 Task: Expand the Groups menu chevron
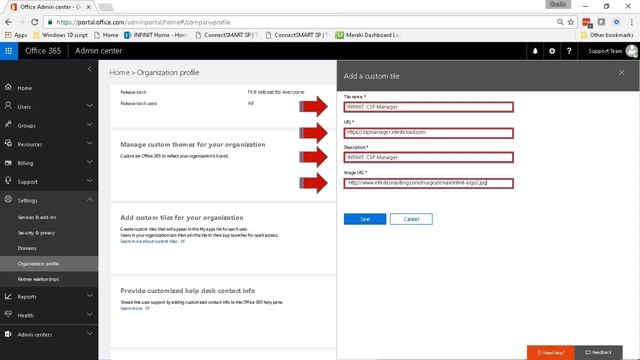[x=89, y=125]
